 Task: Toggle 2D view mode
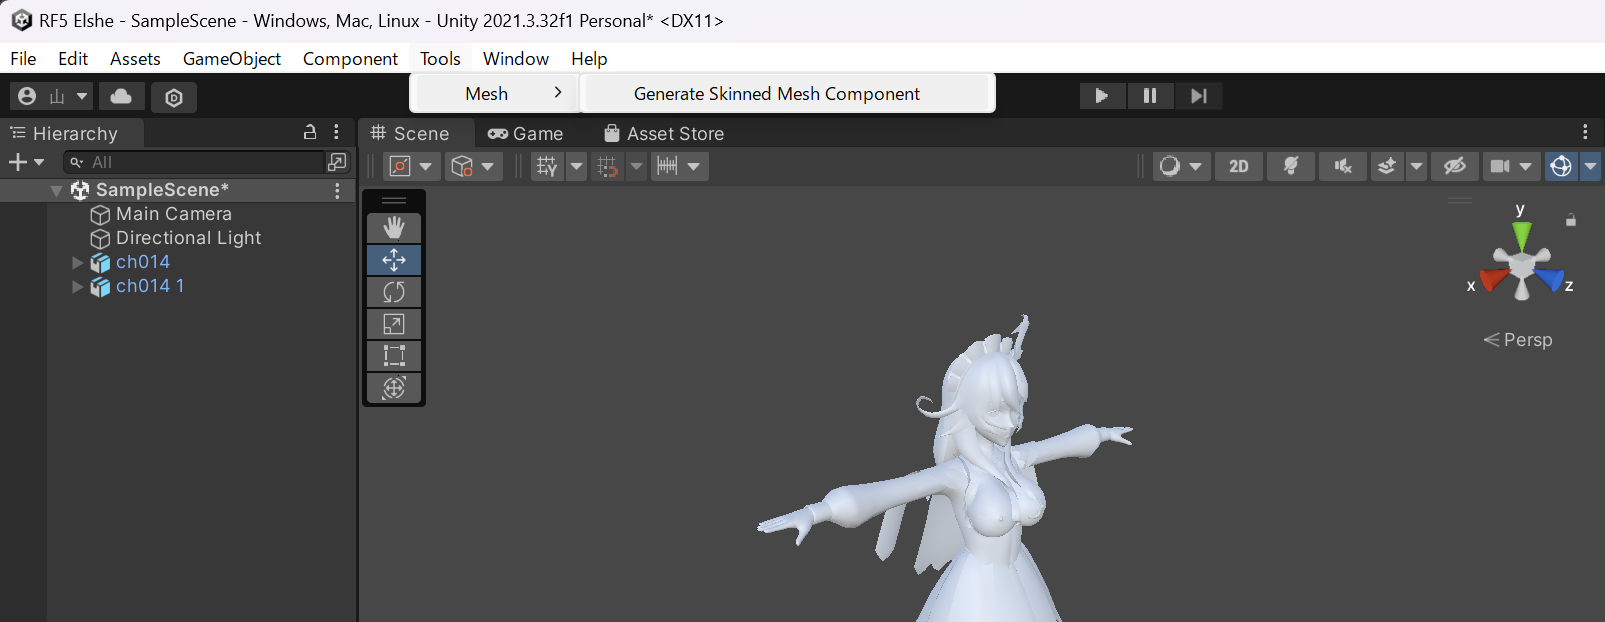coord(1239,166)
